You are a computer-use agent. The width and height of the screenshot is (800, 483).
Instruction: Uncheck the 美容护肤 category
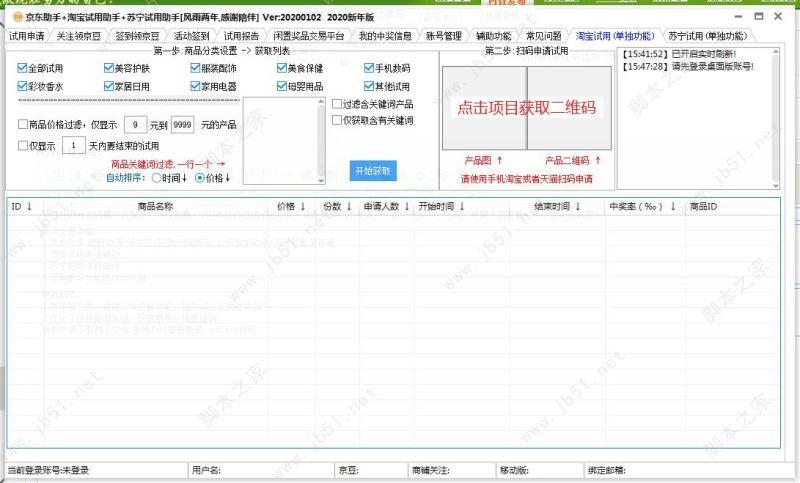108,68
